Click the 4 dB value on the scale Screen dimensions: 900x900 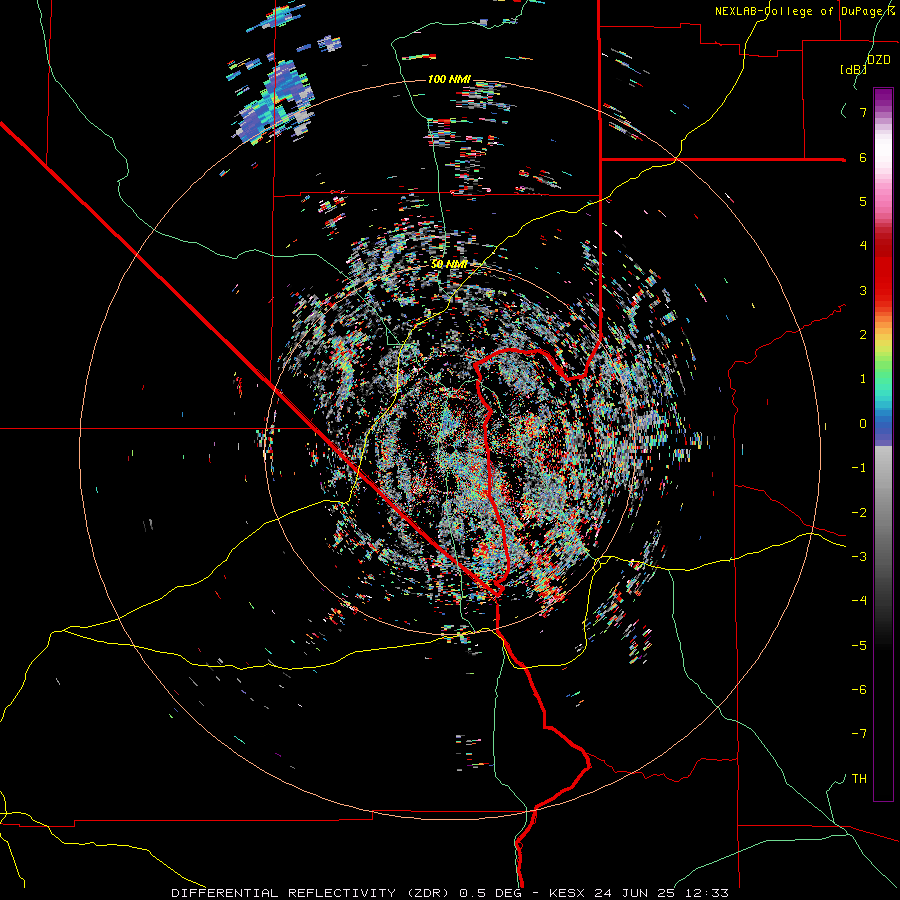pyautogui.click(x=863, y=246)
